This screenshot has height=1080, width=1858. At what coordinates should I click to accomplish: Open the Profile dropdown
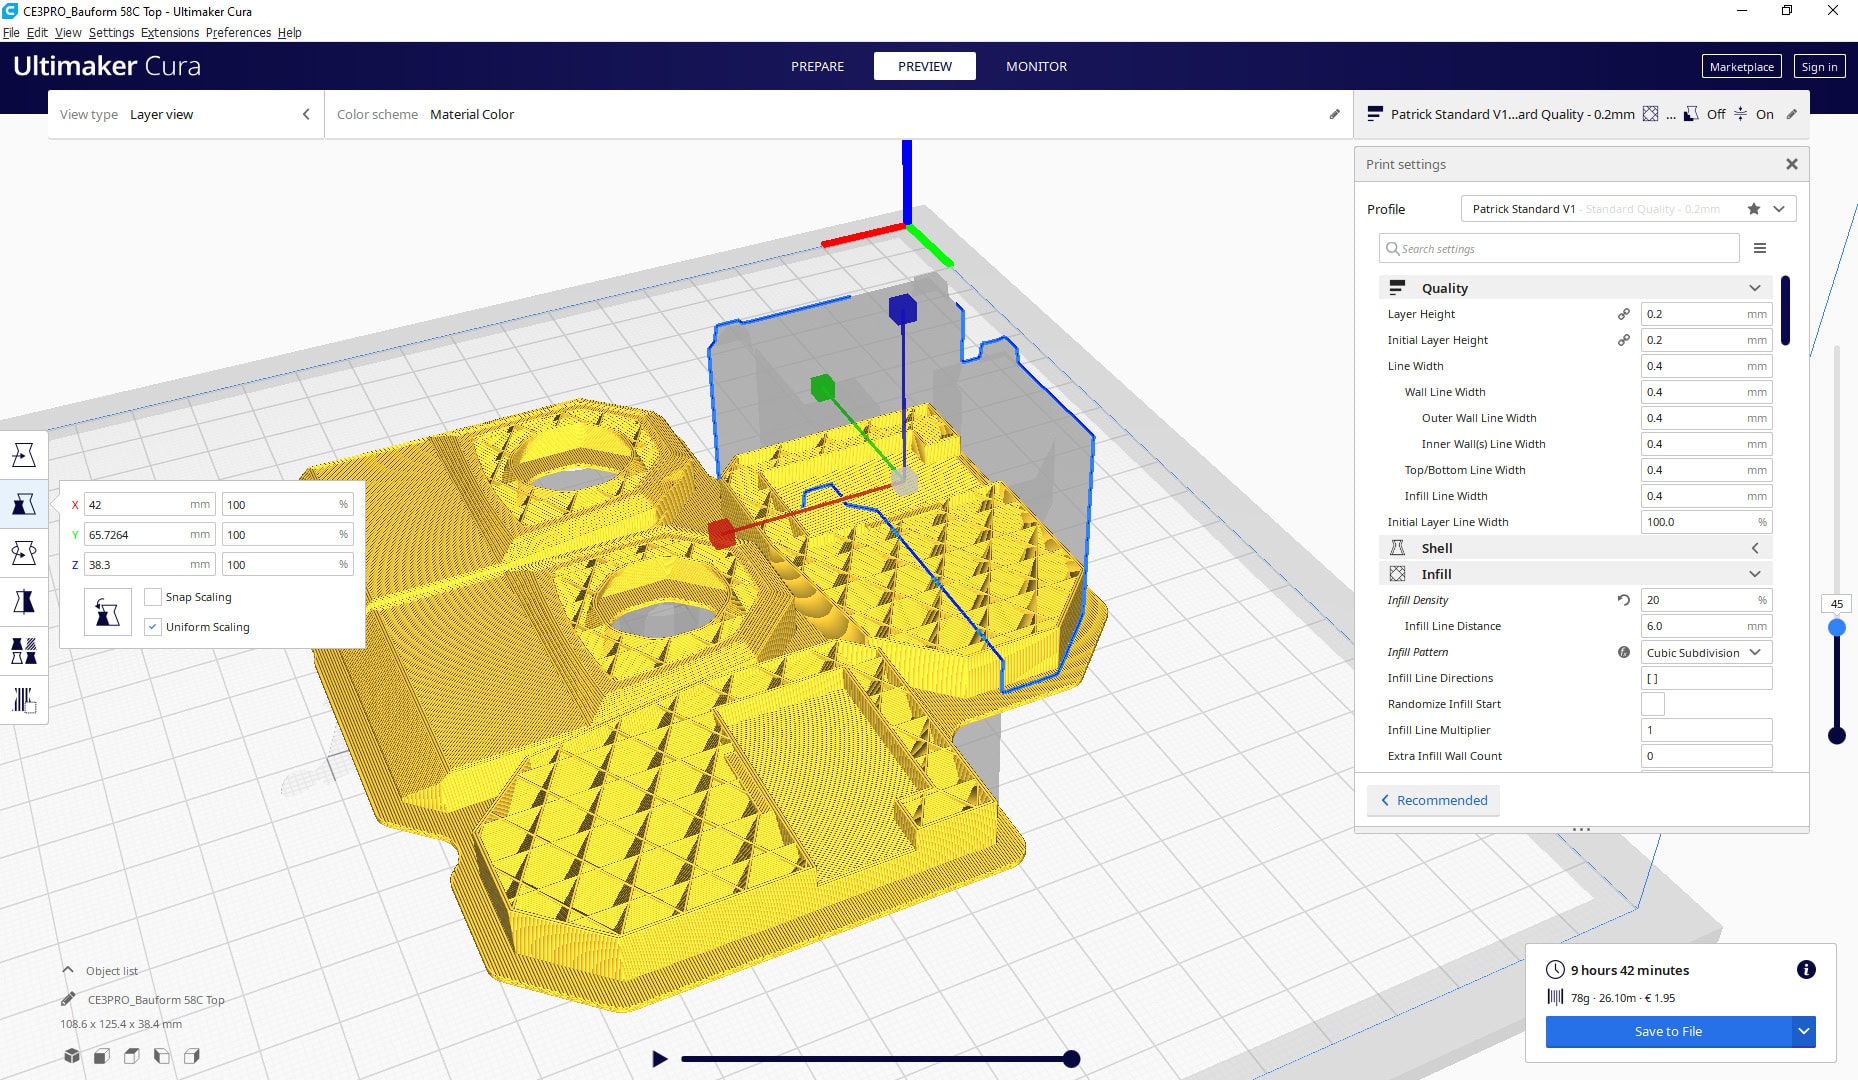(1628, 209)
